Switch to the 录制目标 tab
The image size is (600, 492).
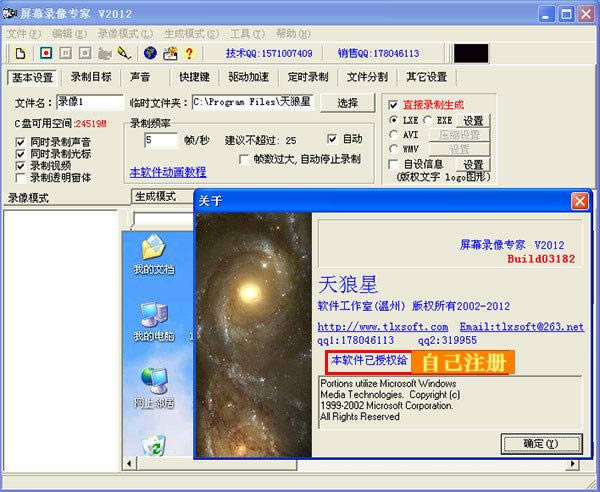click(x=91, y=77)
